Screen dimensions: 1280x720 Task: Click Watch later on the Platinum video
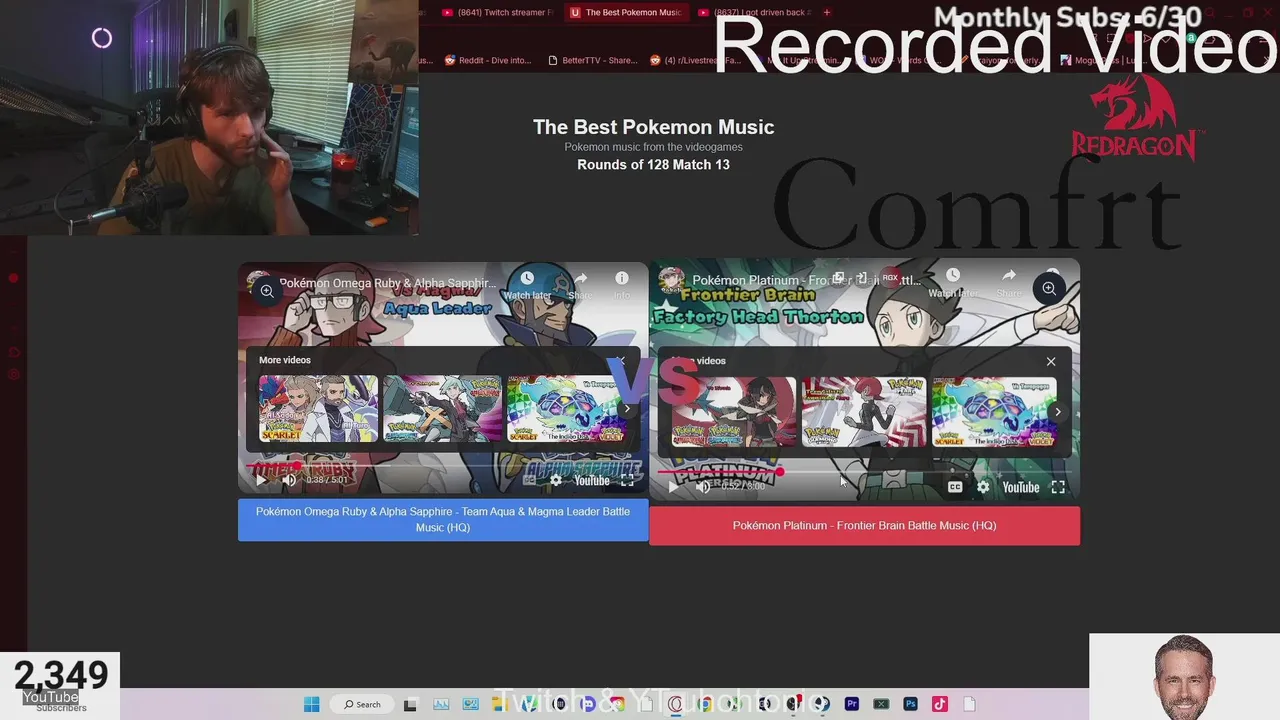[953, 282]
